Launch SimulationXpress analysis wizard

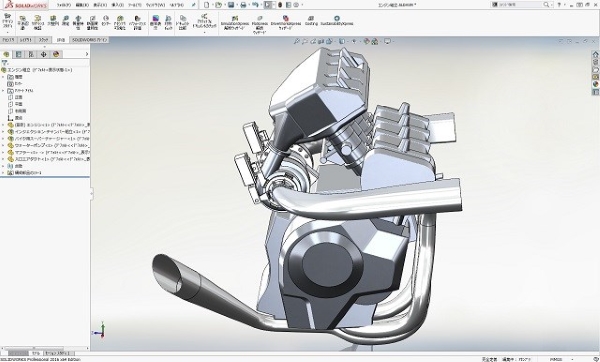[x=235, y=23]
